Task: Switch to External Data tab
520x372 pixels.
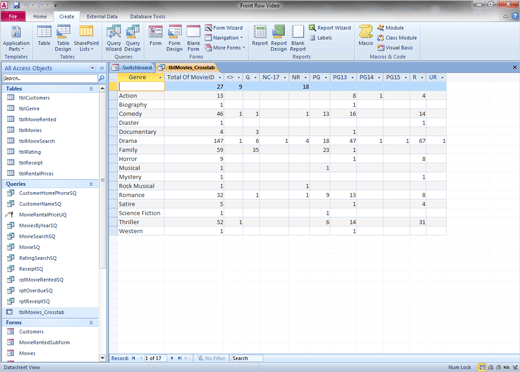Action: (102, 16)
